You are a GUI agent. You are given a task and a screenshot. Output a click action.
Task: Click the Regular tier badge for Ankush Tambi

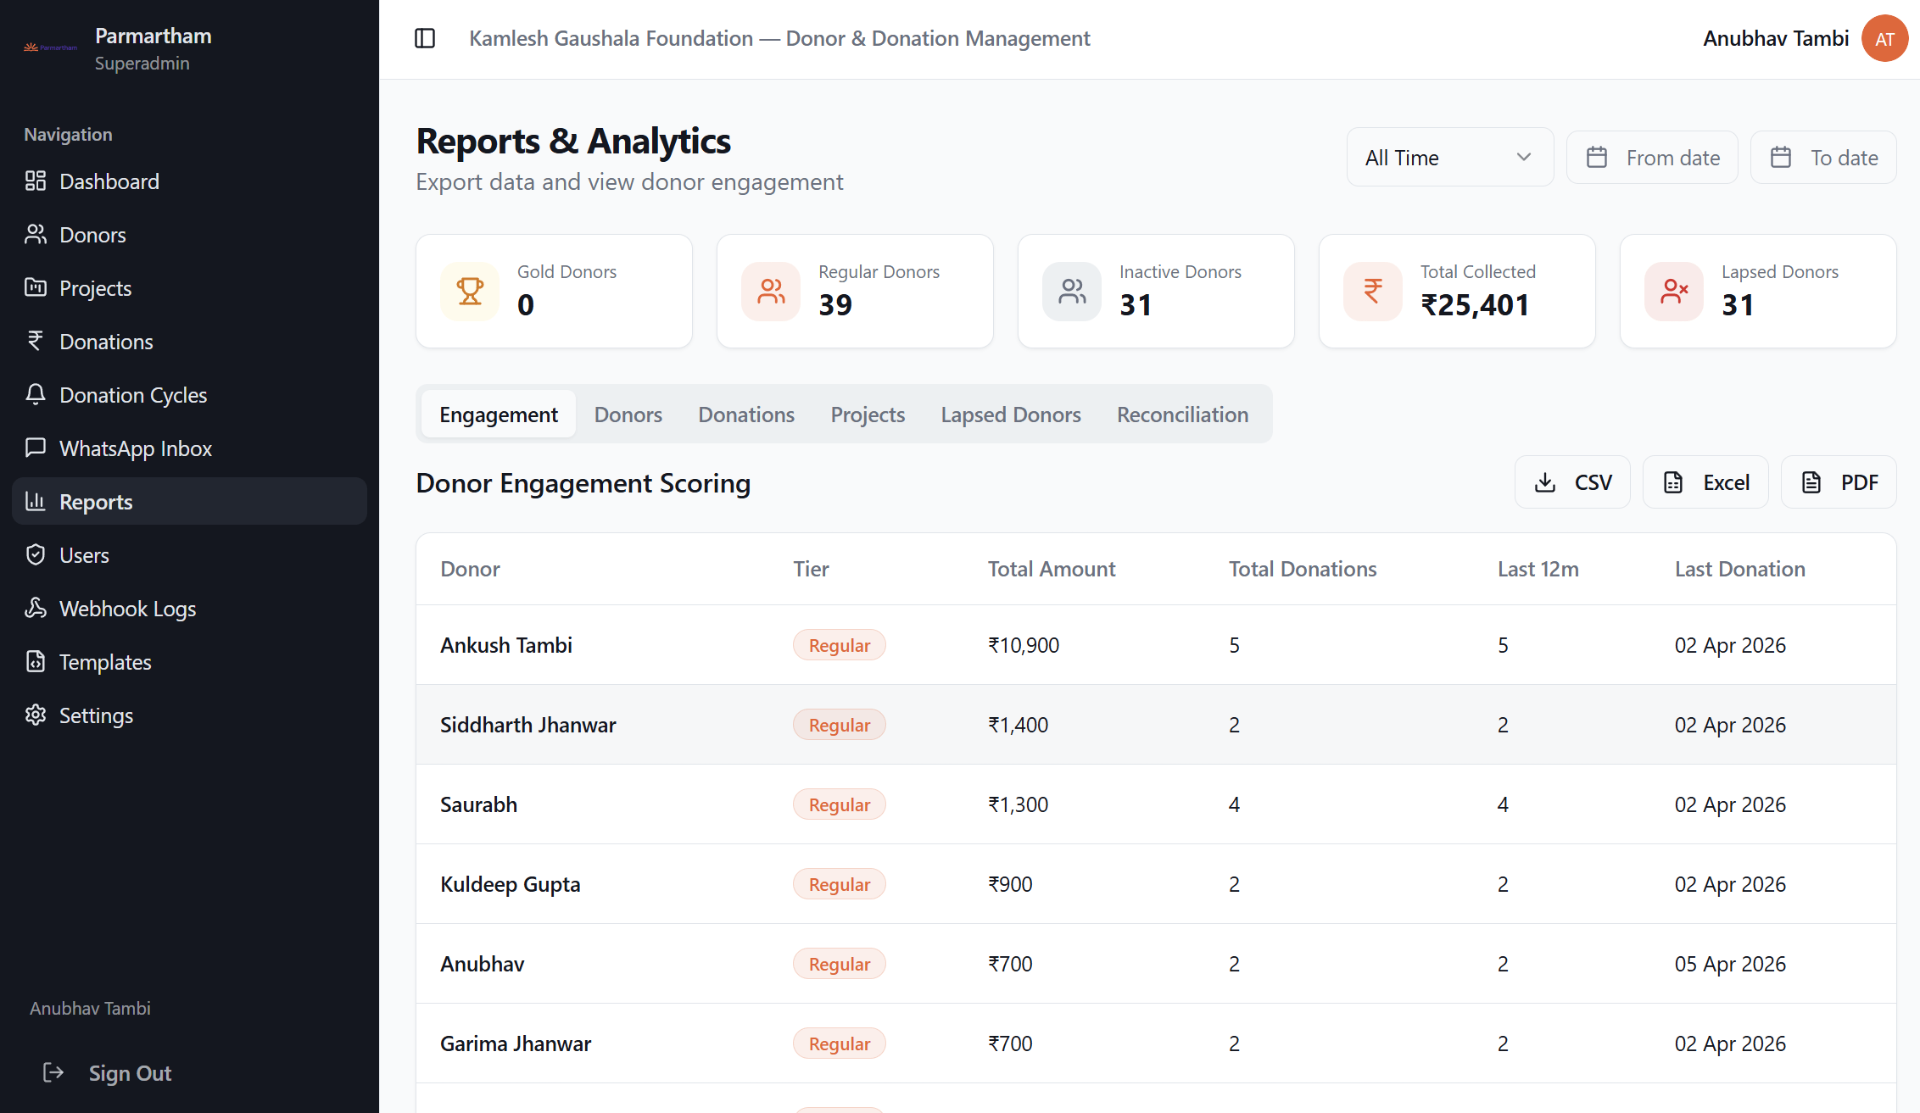point(839,645)
